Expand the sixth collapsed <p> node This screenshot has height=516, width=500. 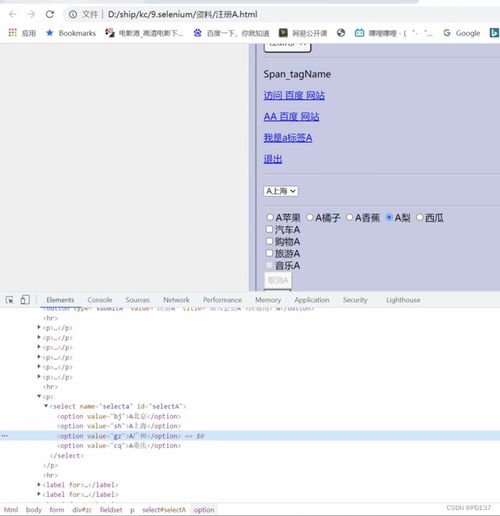(39, 377)
